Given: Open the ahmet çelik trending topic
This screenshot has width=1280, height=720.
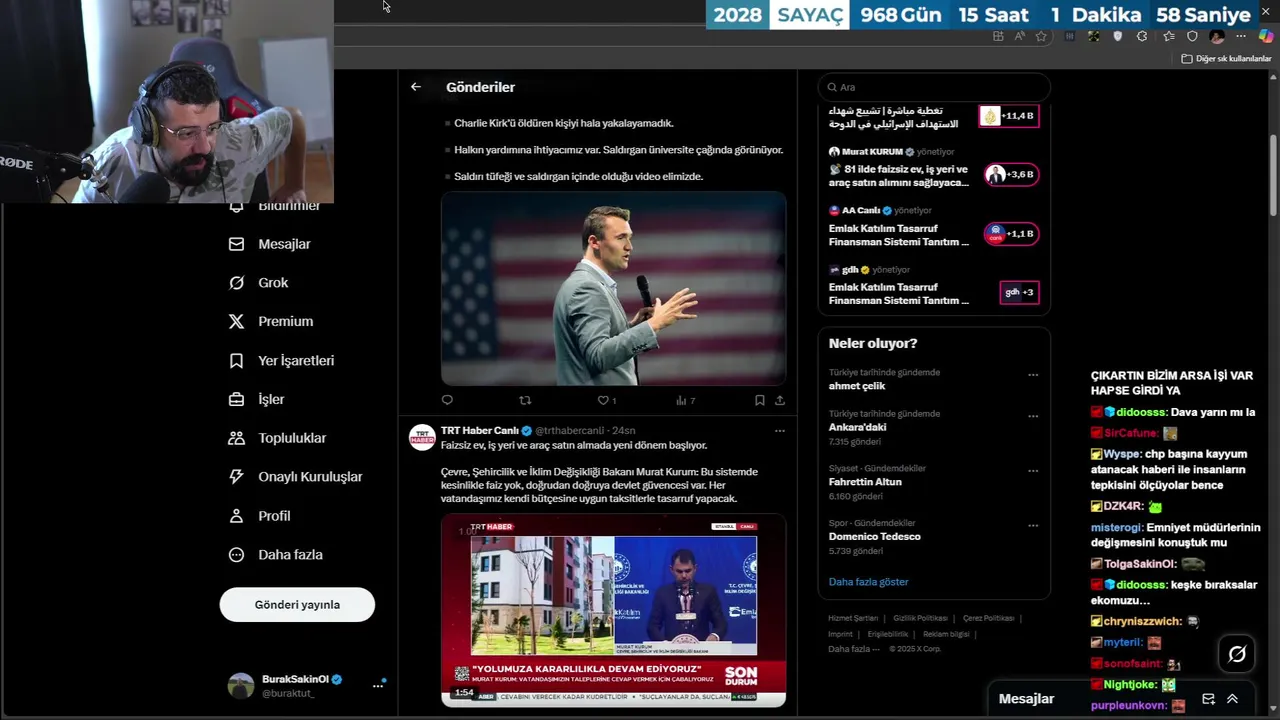Looking at the screenshot, I should tap(857, 386).
